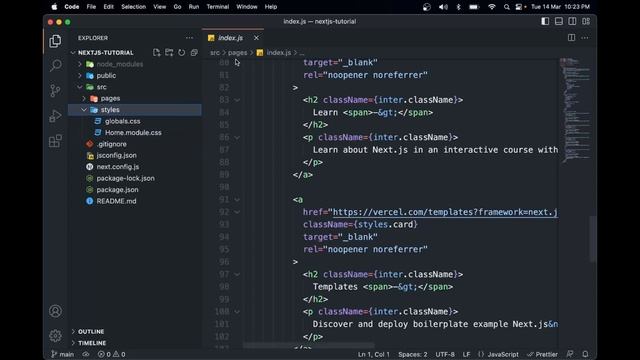Create a new file in NEXTJS-TUTORIAL
This screenshot has height=360, width=640.
(x=156, y=53)
